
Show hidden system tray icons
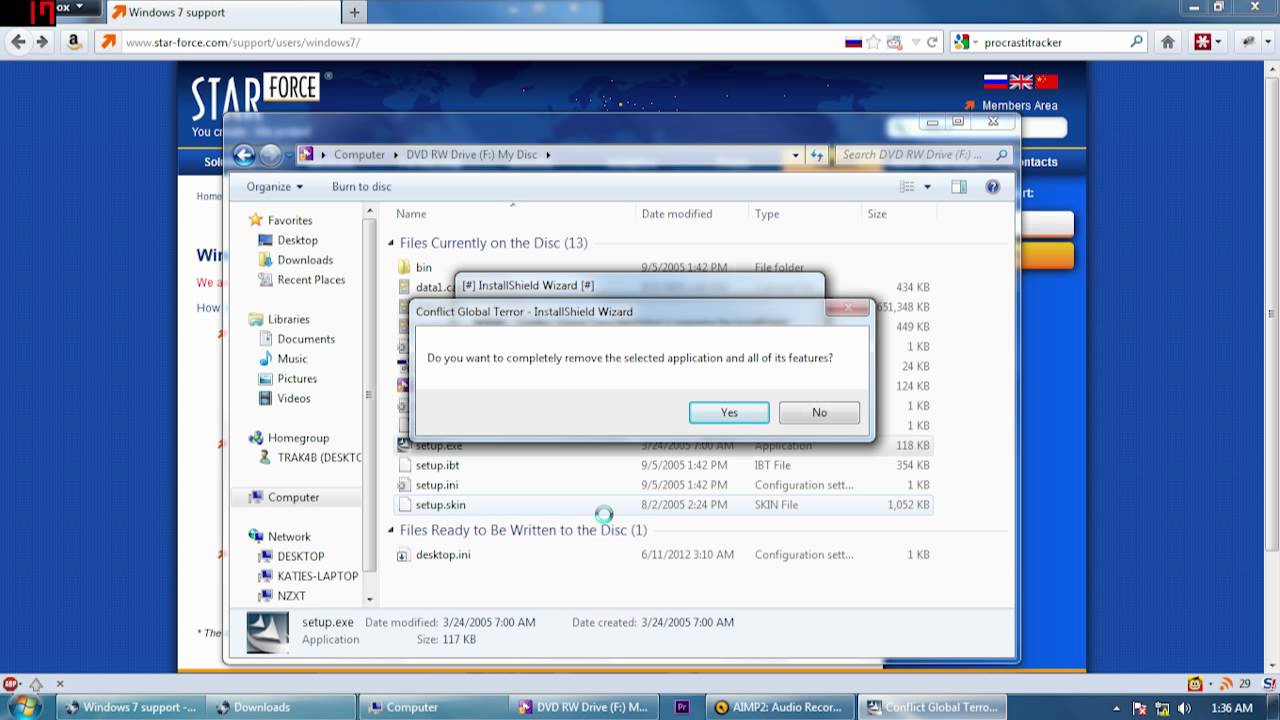pos(1118,708)
